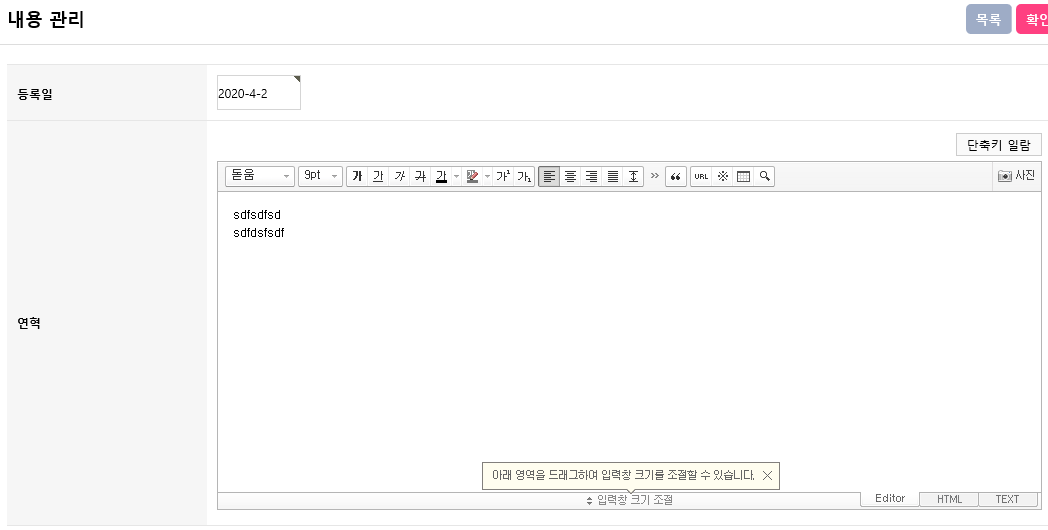The height and width of the screenshot is (530, 1048).
Task: Toggle underline text formatting
Action: (378, 176)
